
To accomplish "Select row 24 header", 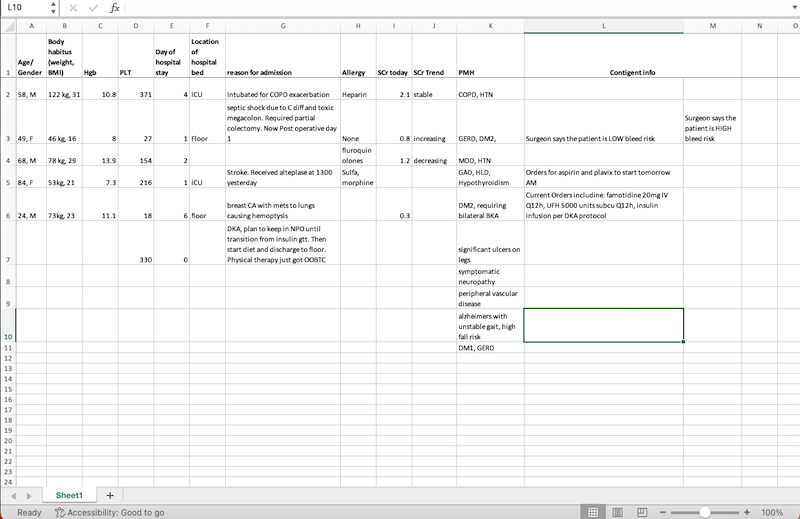I will pos(8,482).
